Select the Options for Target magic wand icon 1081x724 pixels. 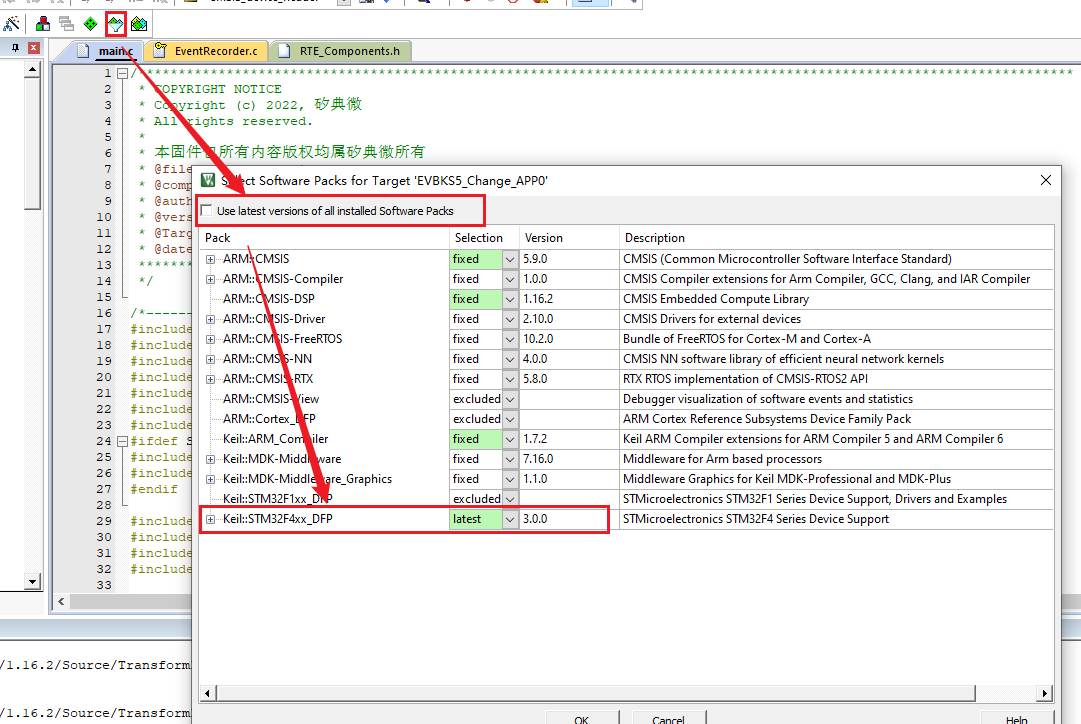13,25
